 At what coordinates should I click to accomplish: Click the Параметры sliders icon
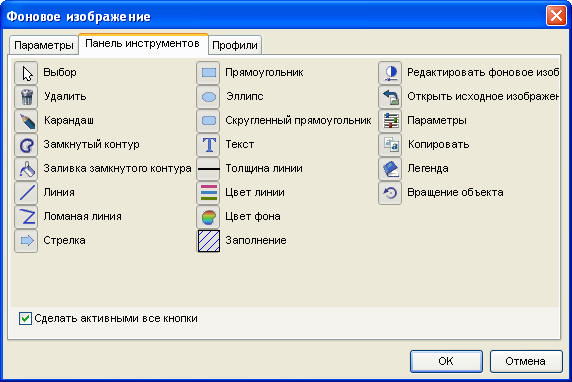(390, 121)
